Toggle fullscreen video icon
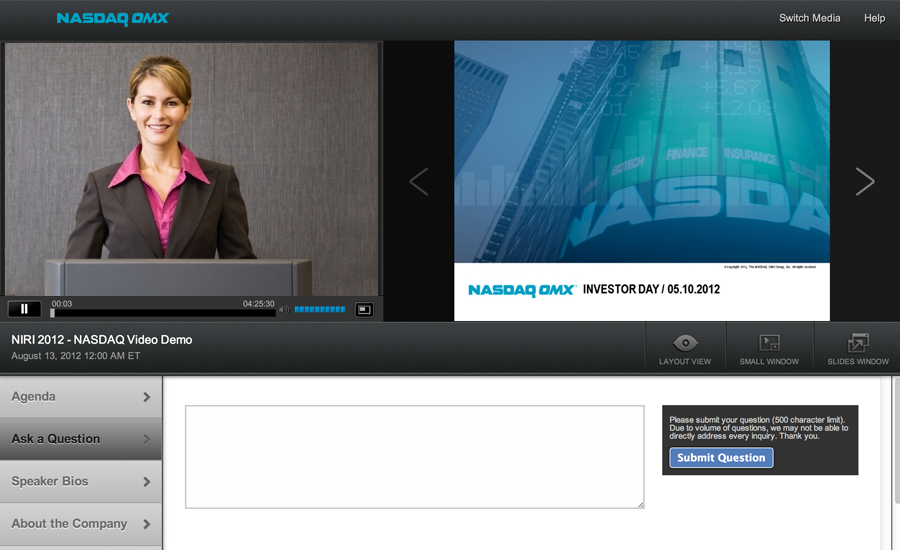This screenshot has height=550, width=900. coord(364,309)
